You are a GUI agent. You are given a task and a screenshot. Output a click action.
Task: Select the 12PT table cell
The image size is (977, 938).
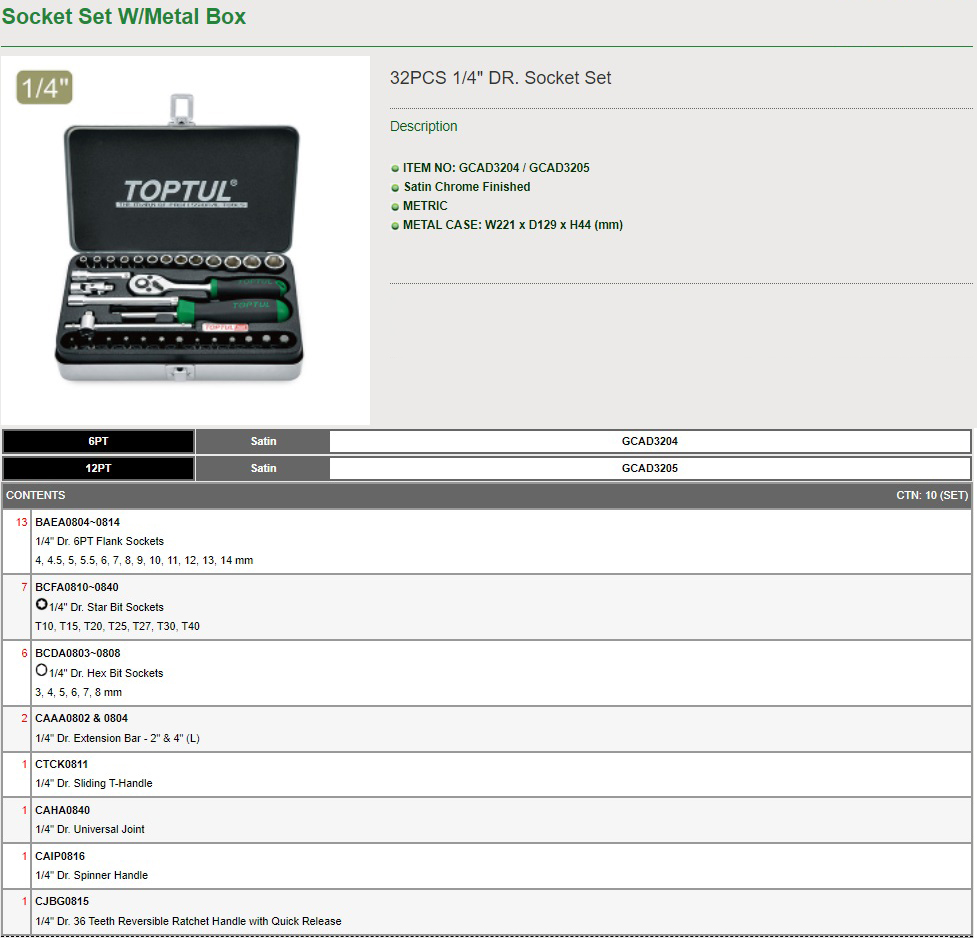click(98, 468)
